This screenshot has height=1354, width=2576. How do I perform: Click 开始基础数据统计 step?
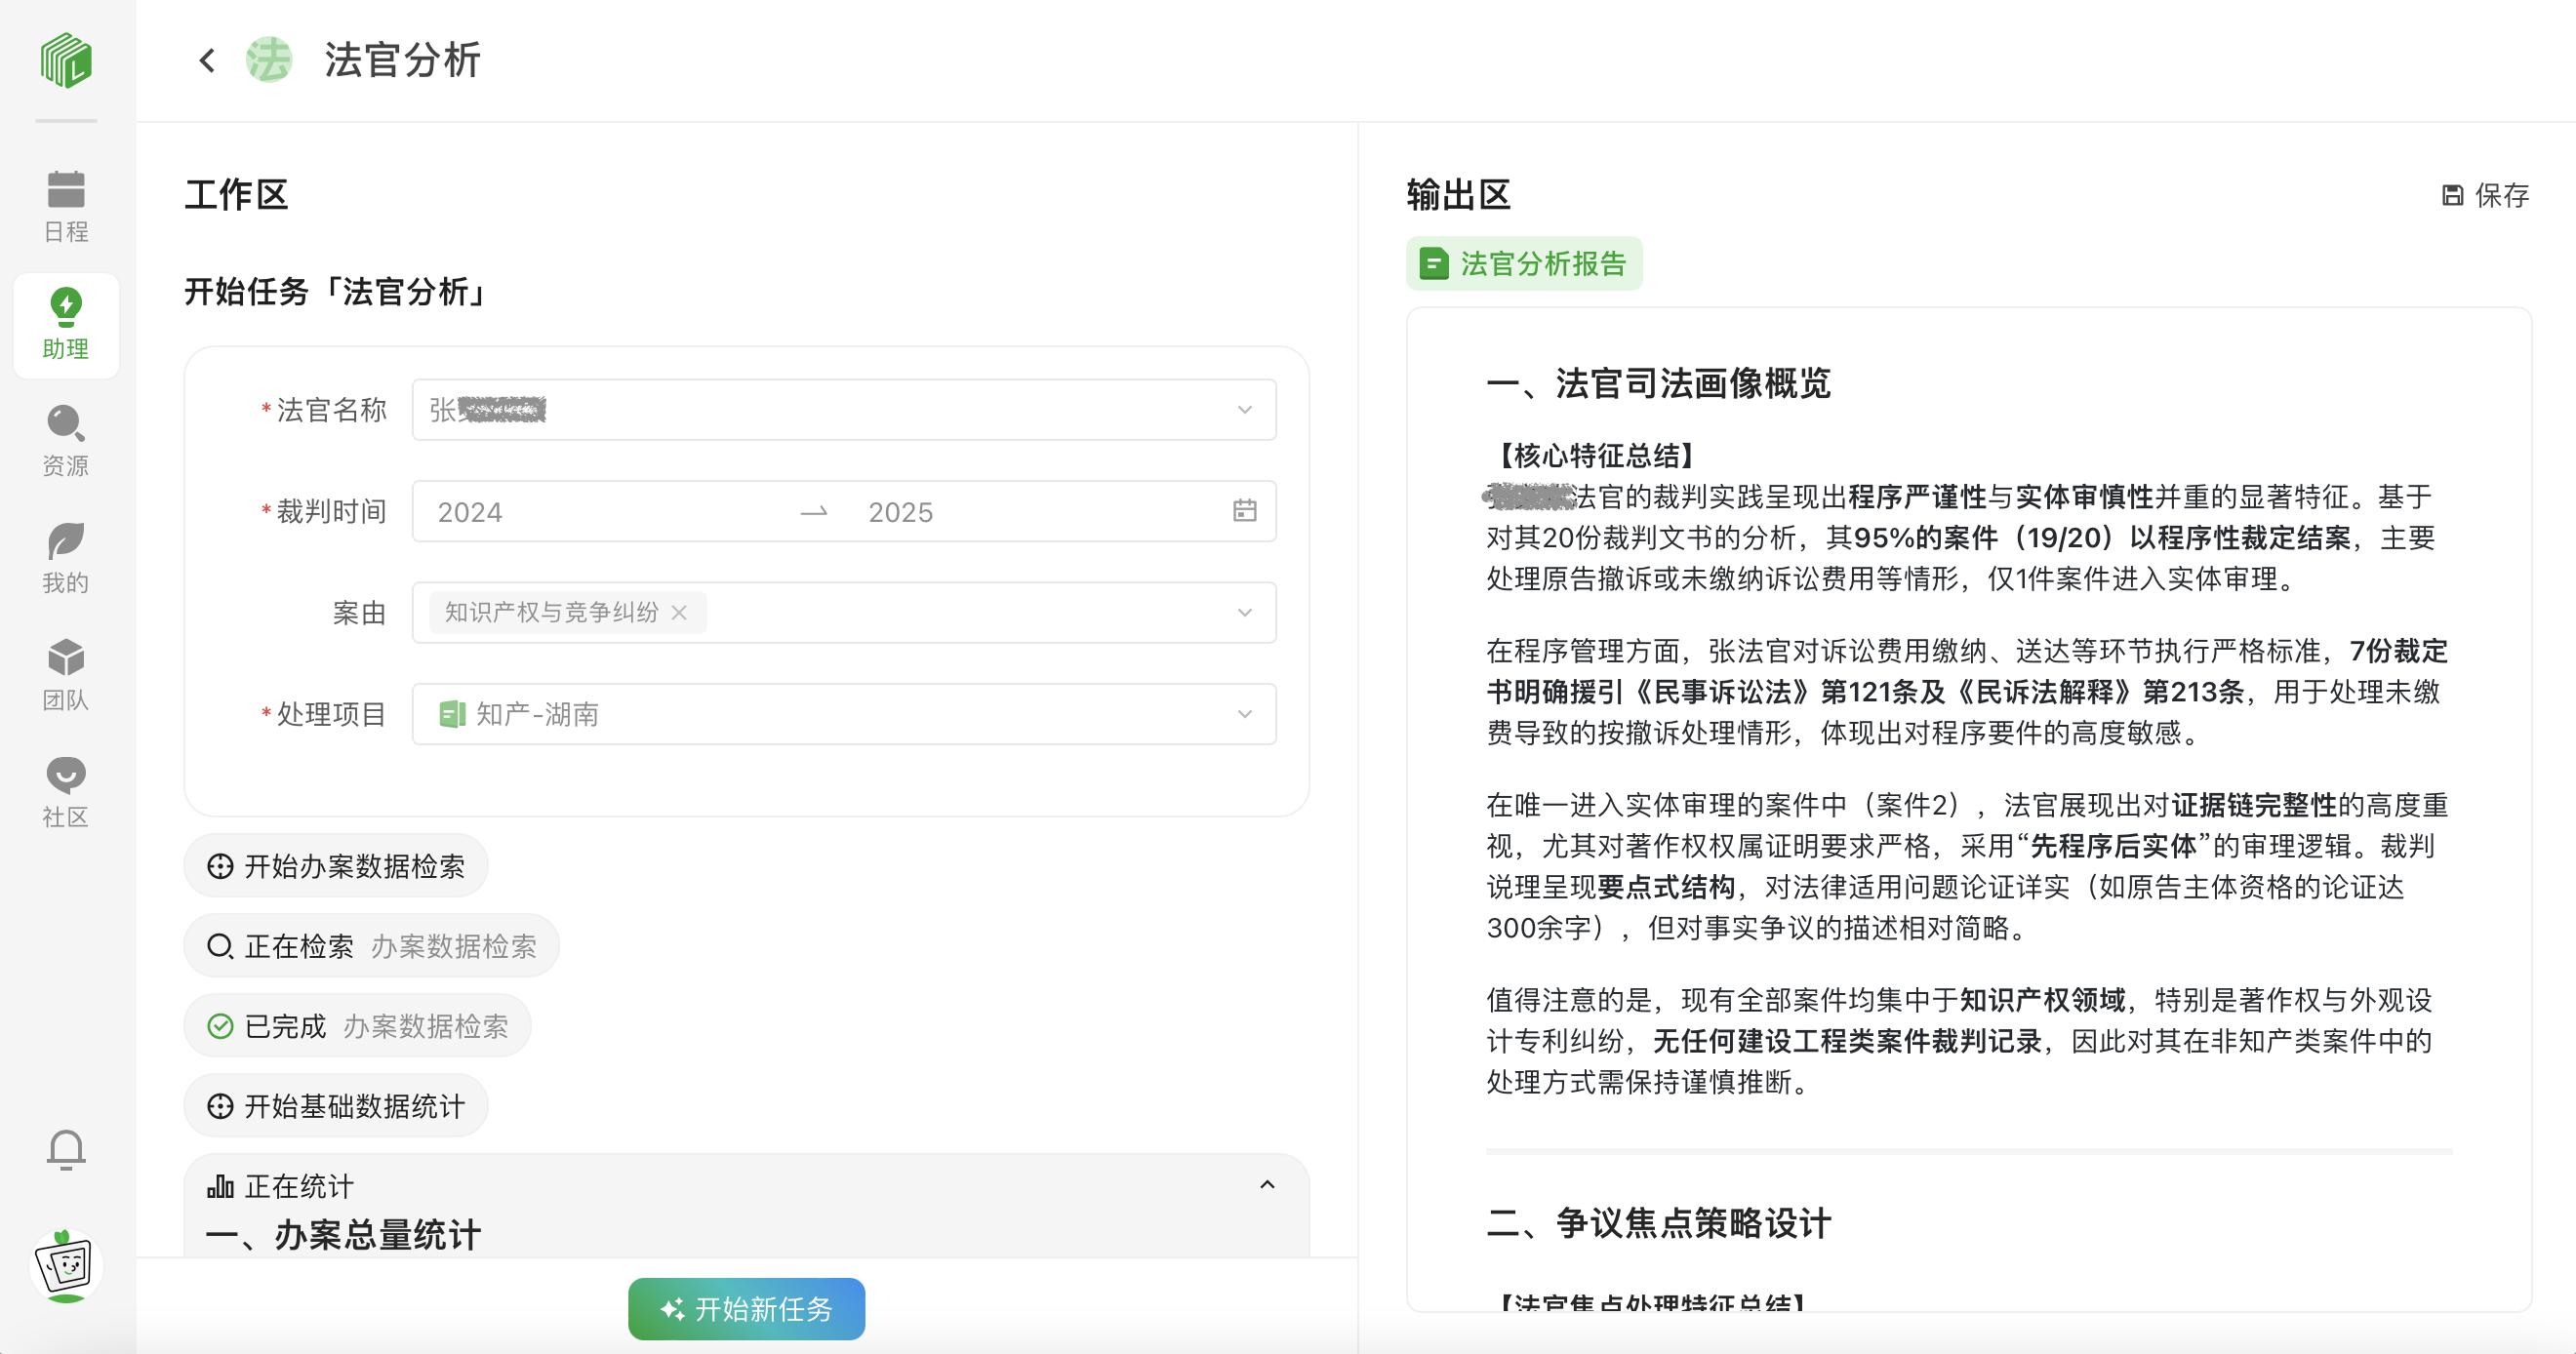(x=336, y=1106)
